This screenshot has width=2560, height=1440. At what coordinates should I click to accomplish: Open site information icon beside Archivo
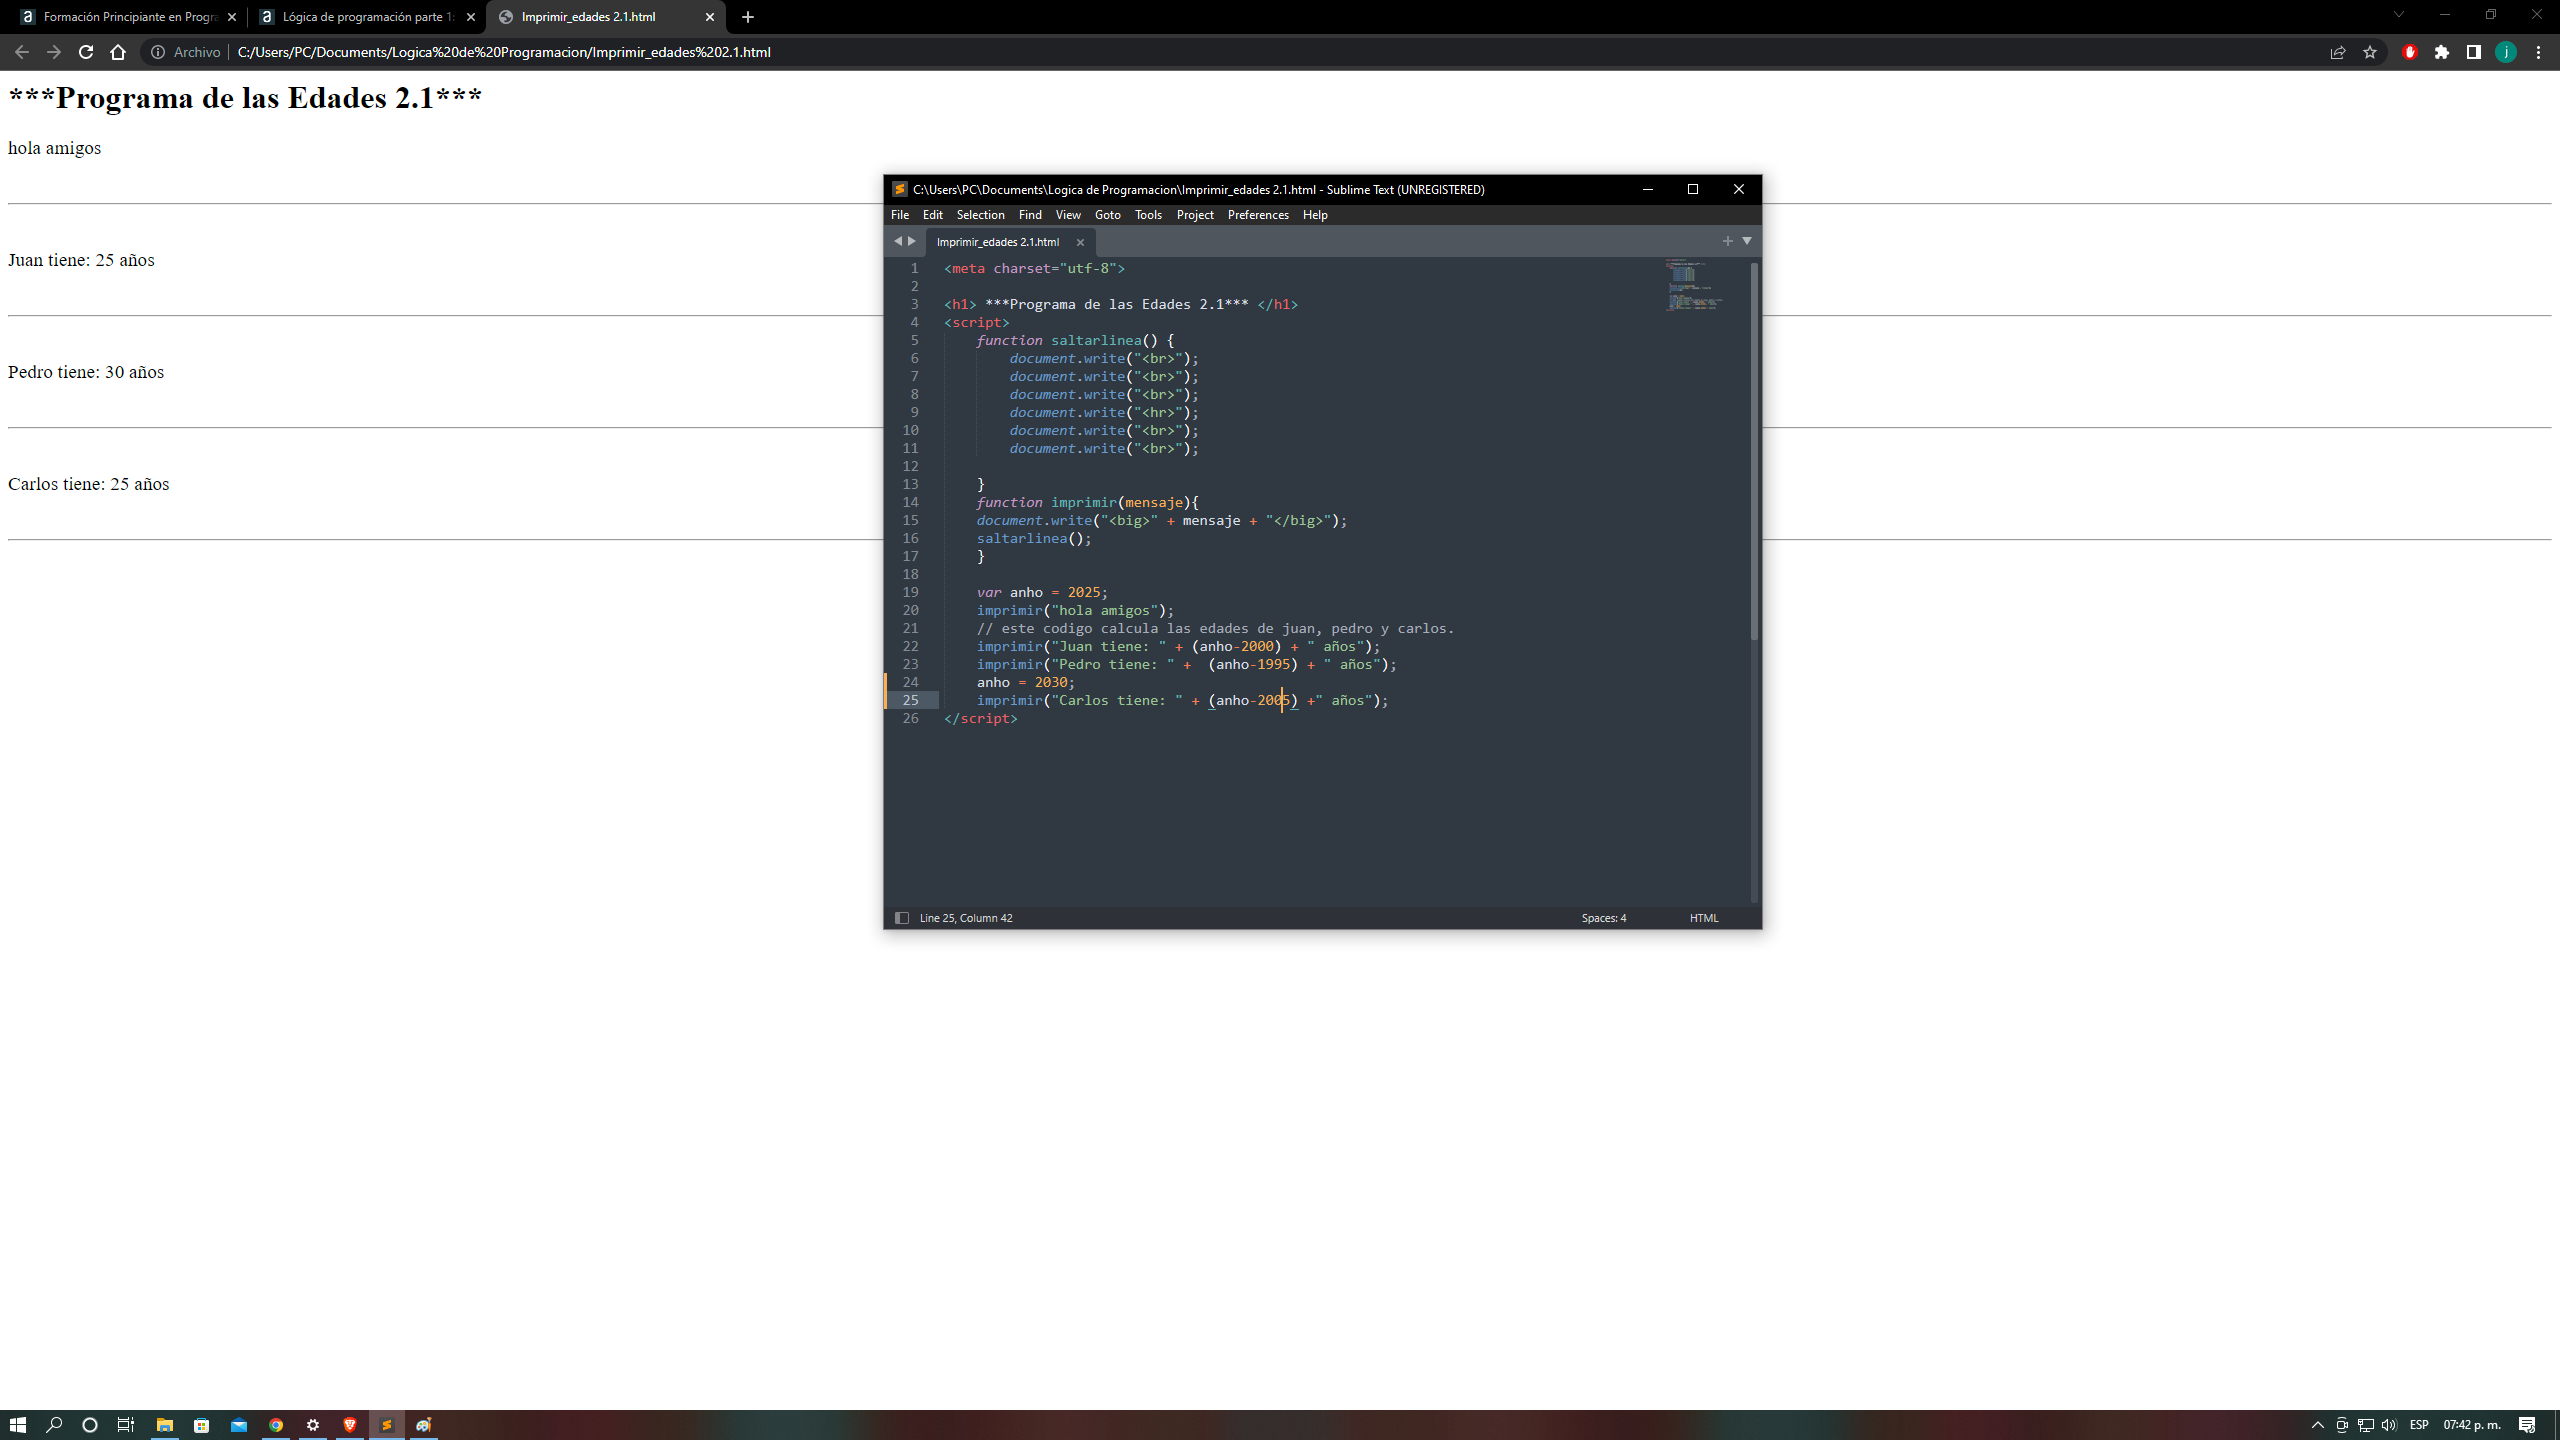click(x=158, y=52)
